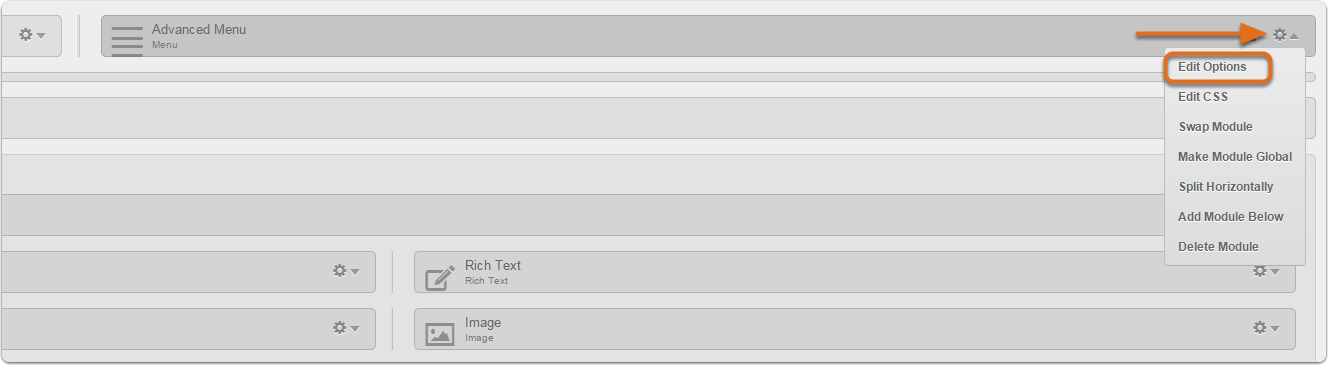Screen dimensions: 1328x365
Task: Choose Split Horizontally option
Action: point(1226,187)
